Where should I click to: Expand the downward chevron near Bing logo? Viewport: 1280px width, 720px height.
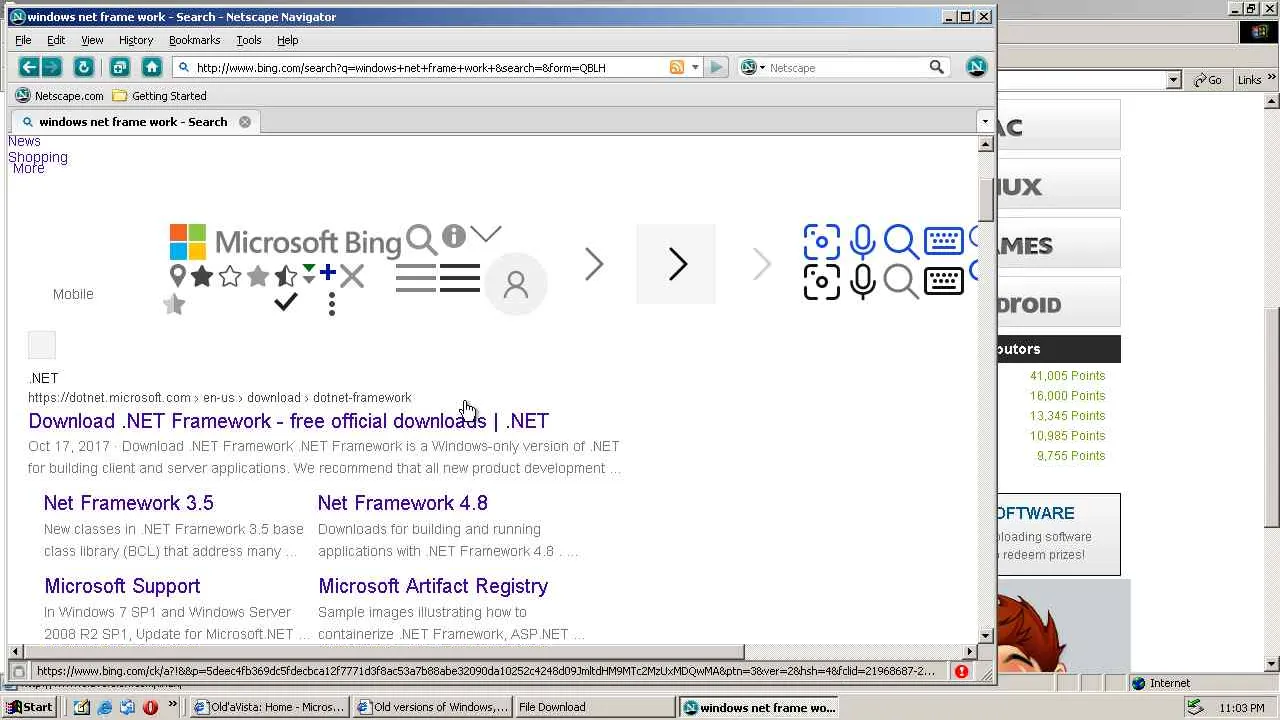pyautogui.click(x=486, y=235)
